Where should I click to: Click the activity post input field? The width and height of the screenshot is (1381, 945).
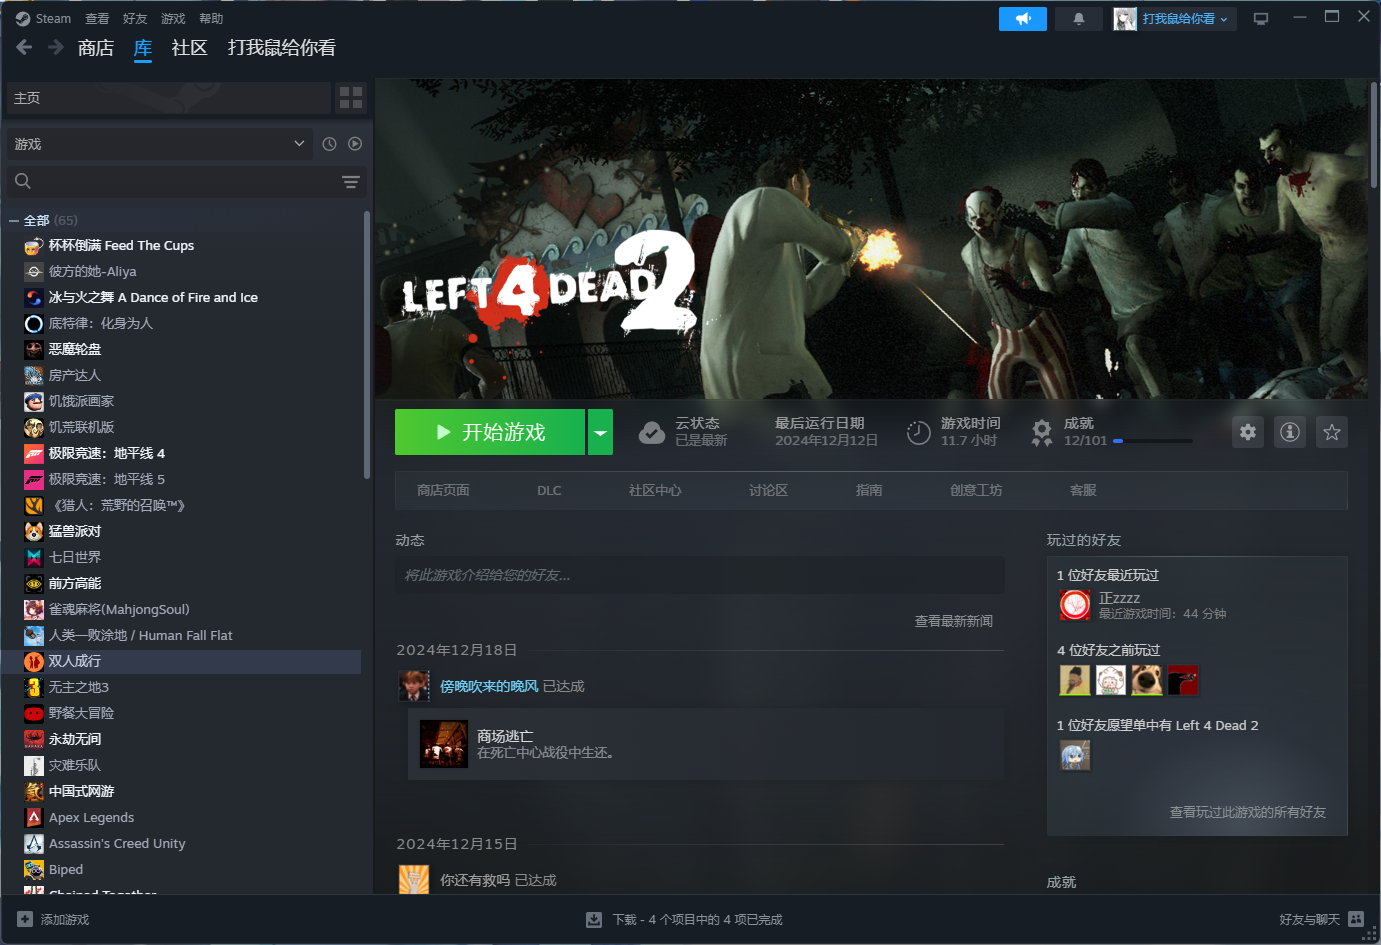pos(700,575)
